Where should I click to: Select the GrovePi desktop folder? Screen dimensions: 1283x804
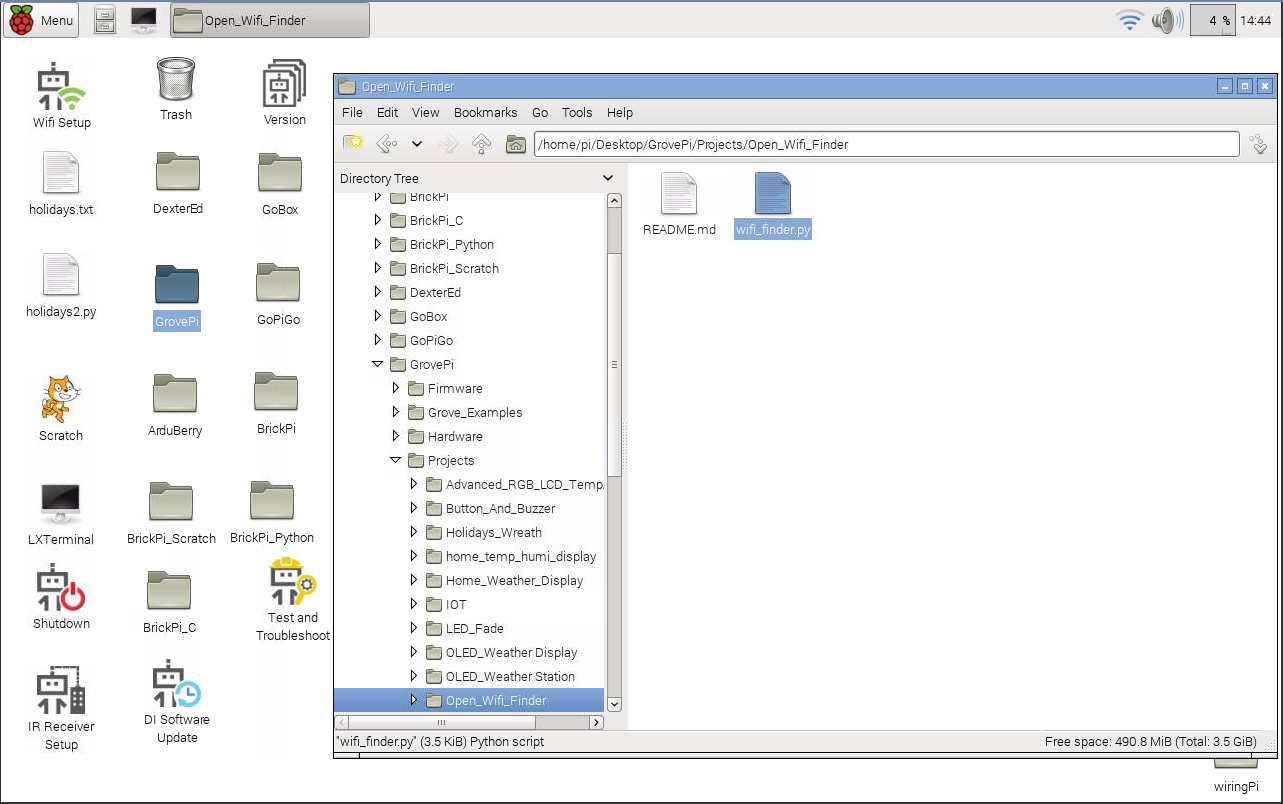(177, 296)
